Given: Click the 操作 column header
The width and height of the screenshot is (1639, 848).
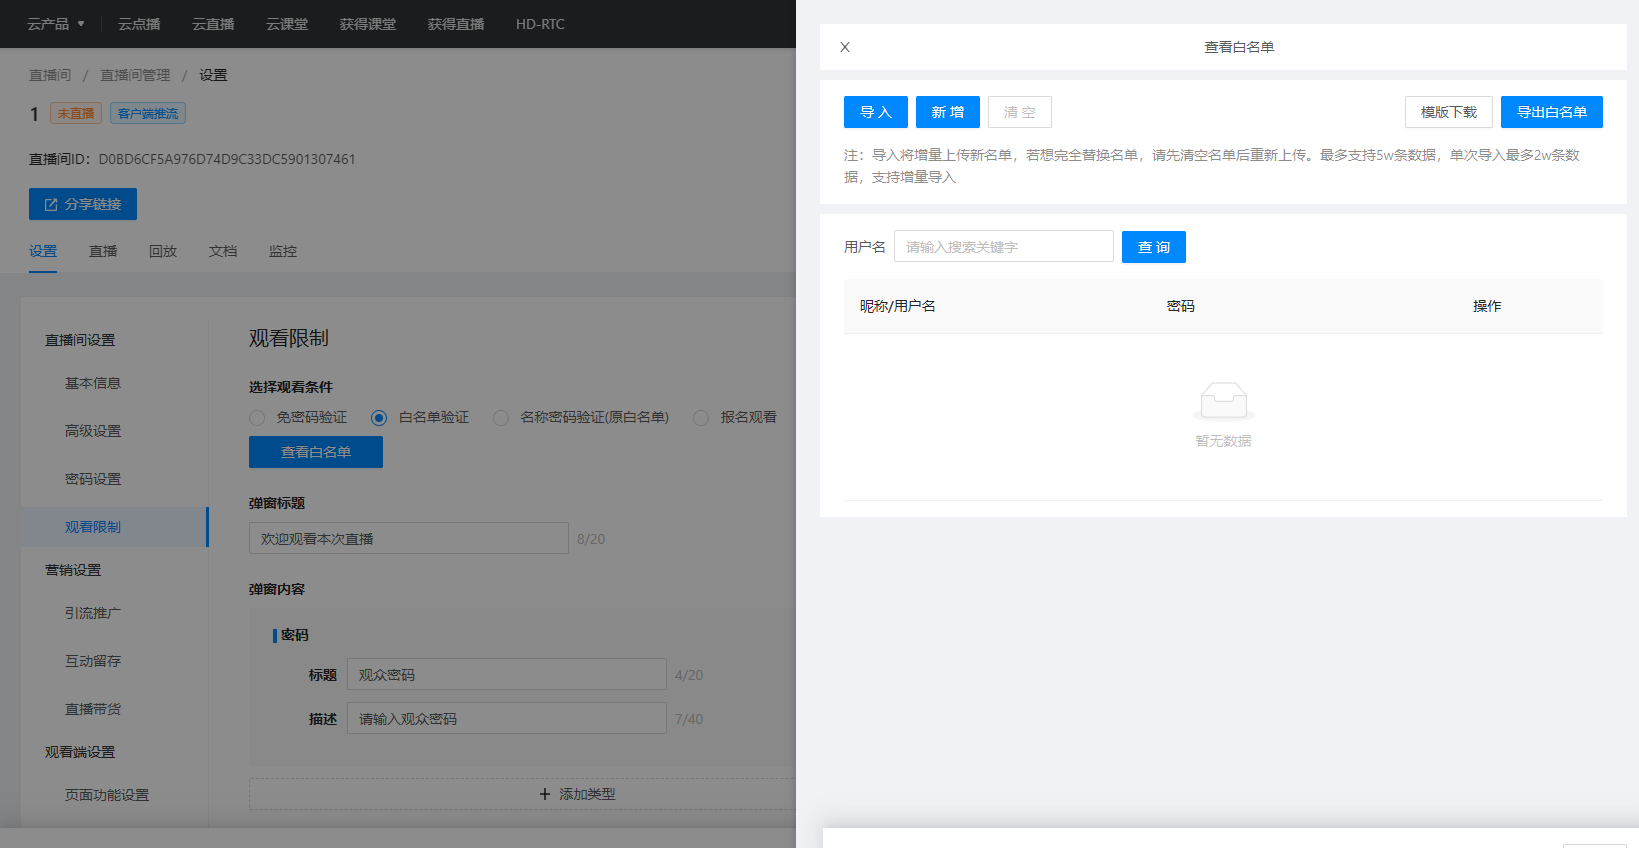Looking at the screenshot, I should pos(1487,306).
